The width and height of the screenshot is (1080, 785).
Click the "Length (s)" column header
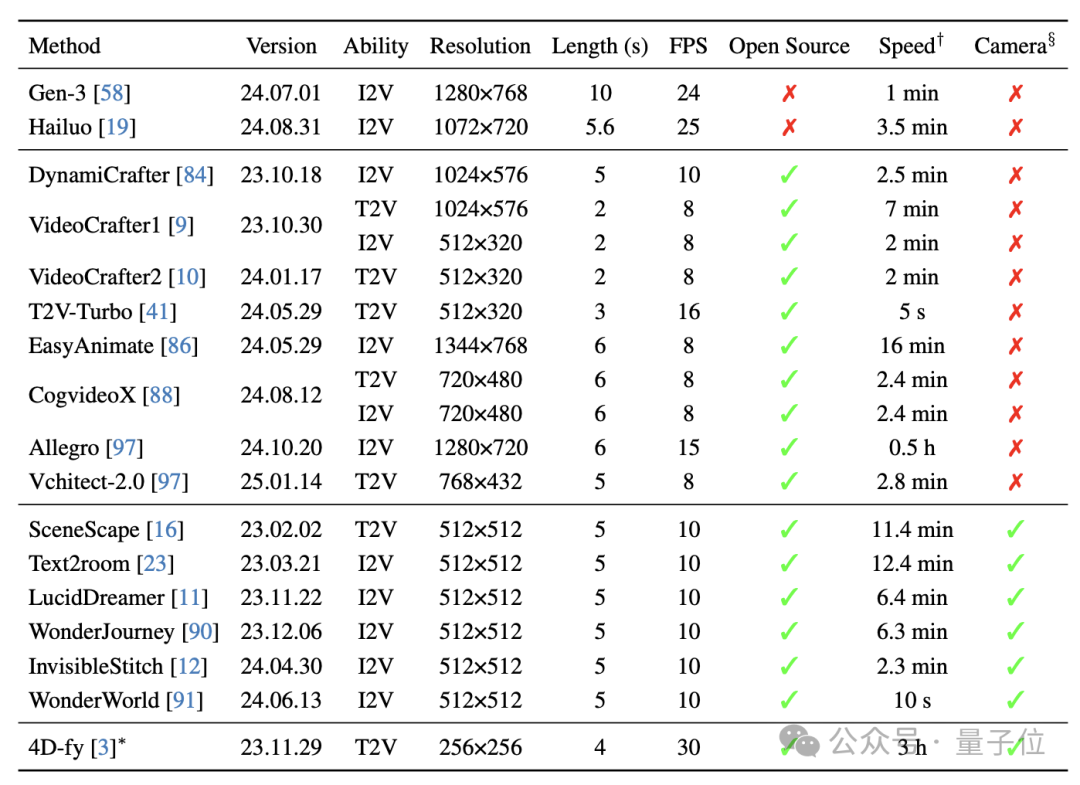(x=600, y=45)
